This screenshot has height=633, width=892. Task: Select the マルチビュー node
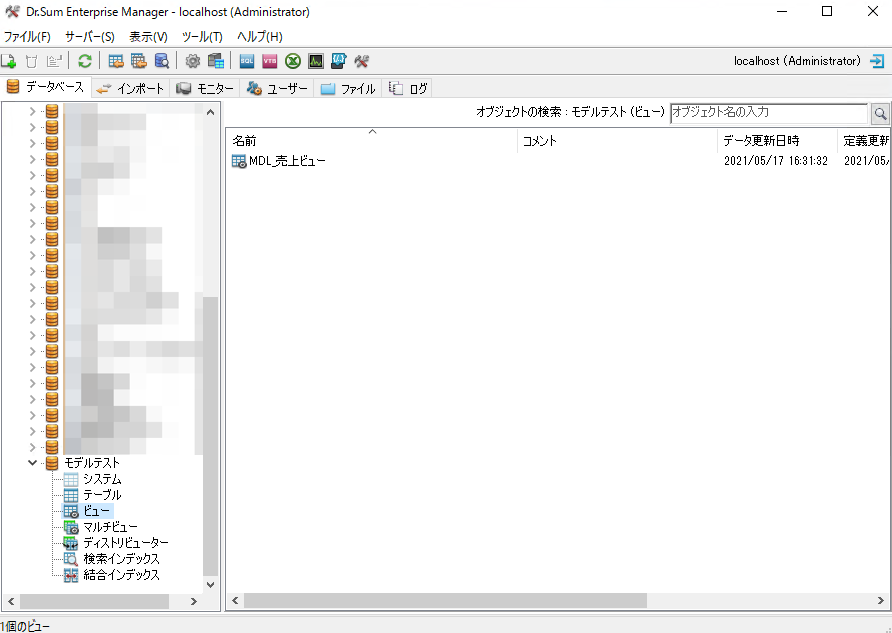click(110, 527)
